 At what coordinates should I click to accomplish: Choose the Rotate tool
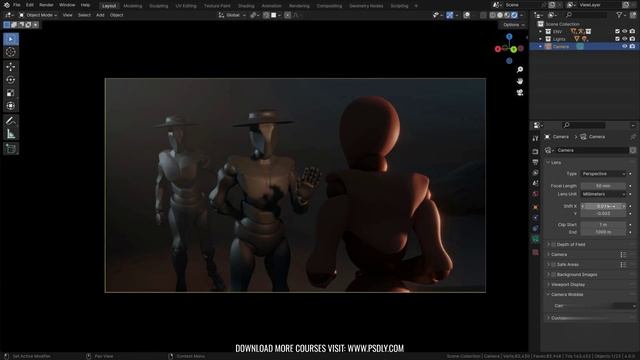[x=11, y=80]
